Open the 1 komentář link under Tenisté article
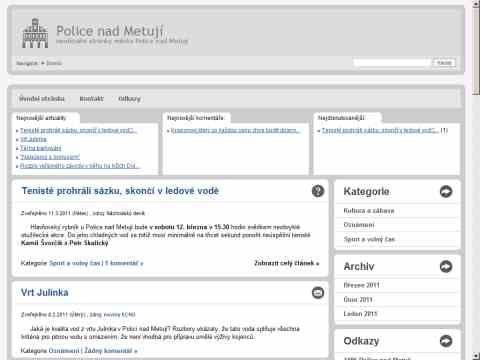Image resolution: width=480 pixels, height=360 pixels. (124, 263)
